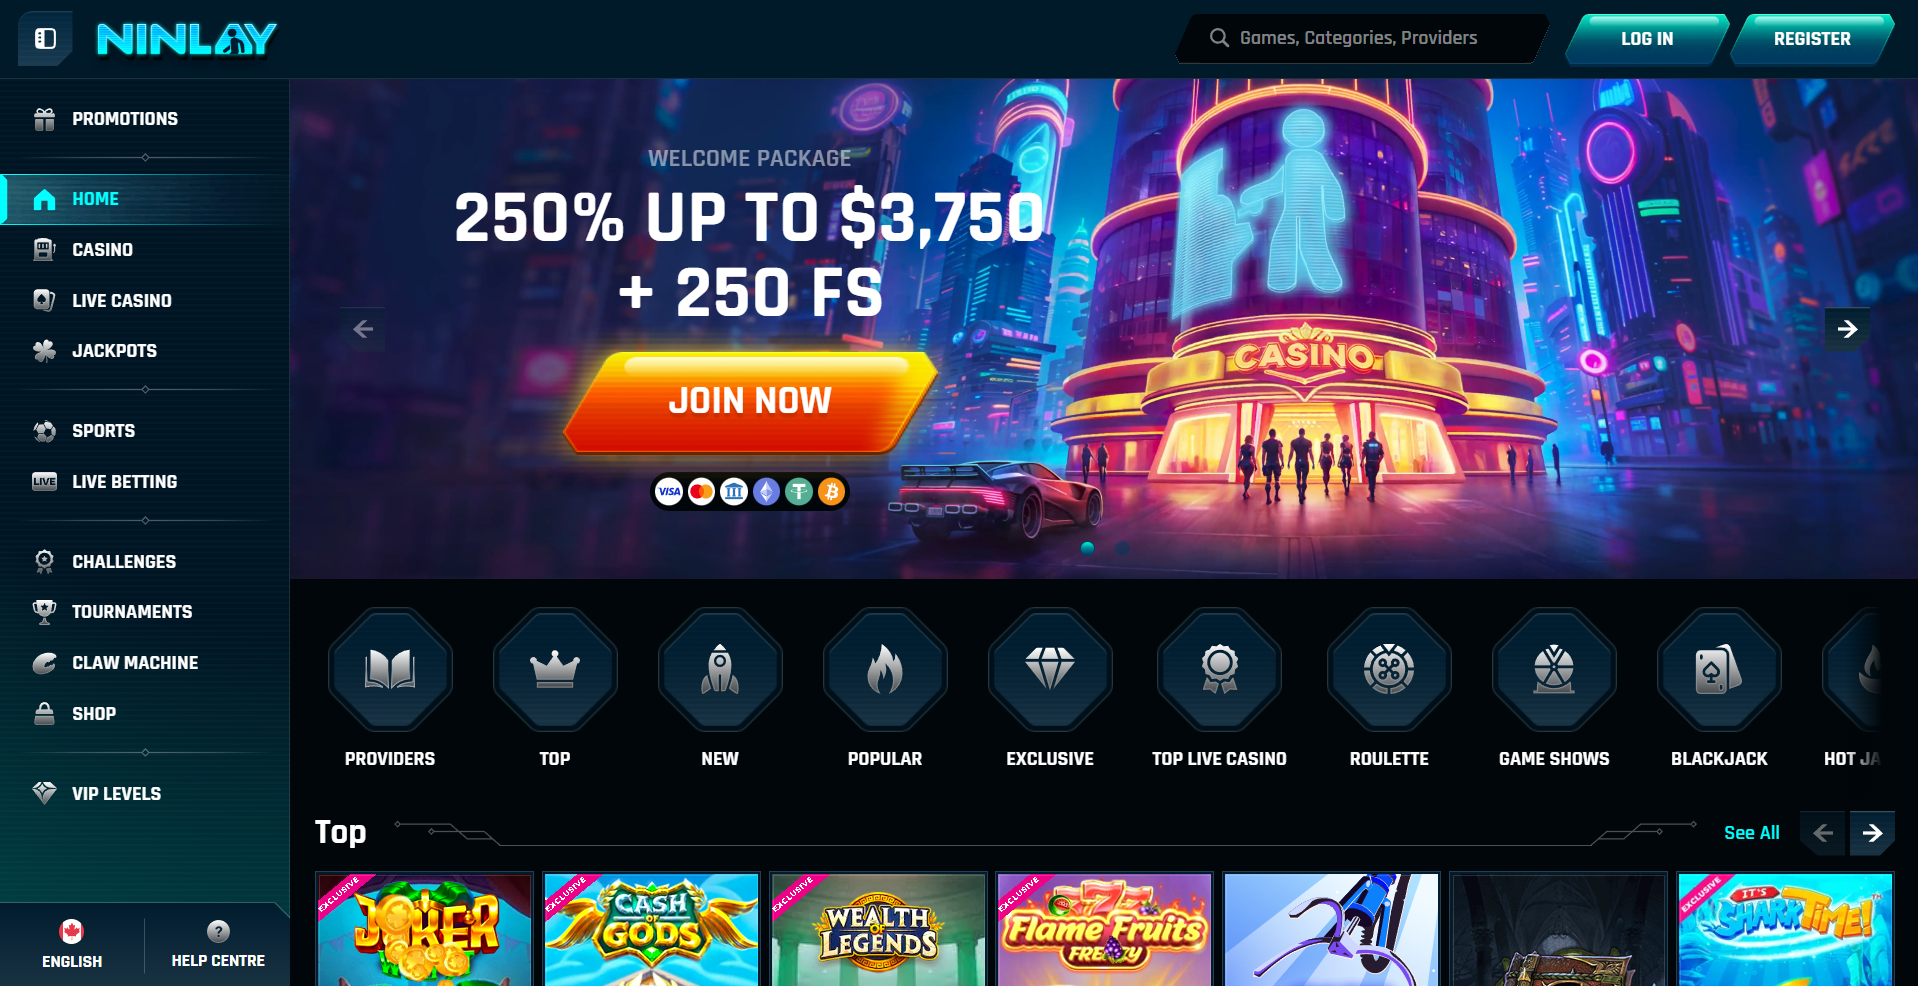Open the Game Shows category icon

pos(1554,669)
